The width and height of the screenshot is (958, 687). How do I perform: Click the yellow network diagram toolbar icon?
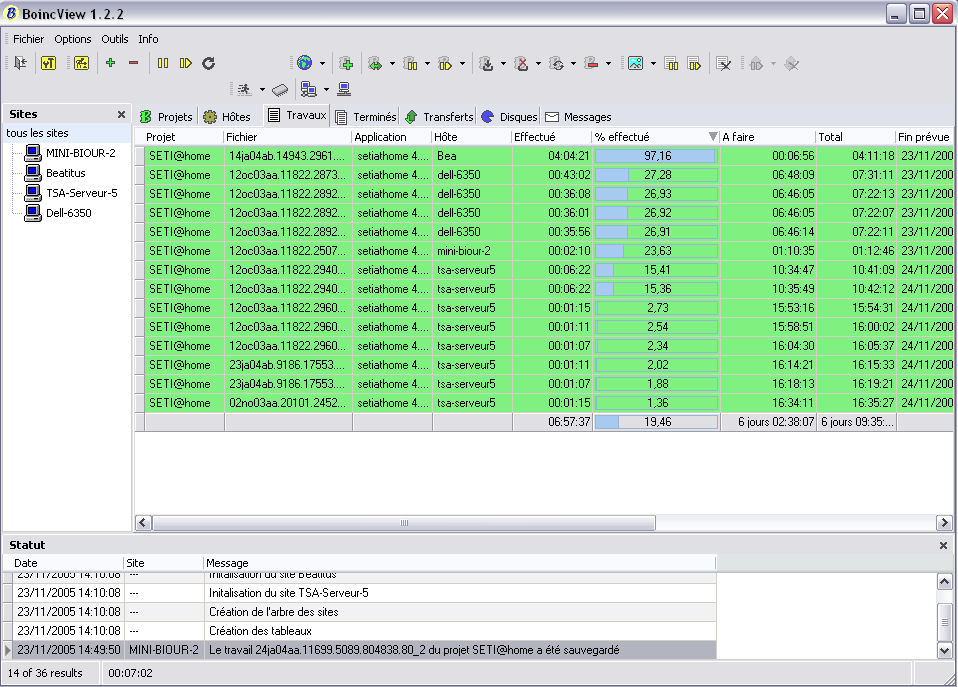(x=81, y=63)
